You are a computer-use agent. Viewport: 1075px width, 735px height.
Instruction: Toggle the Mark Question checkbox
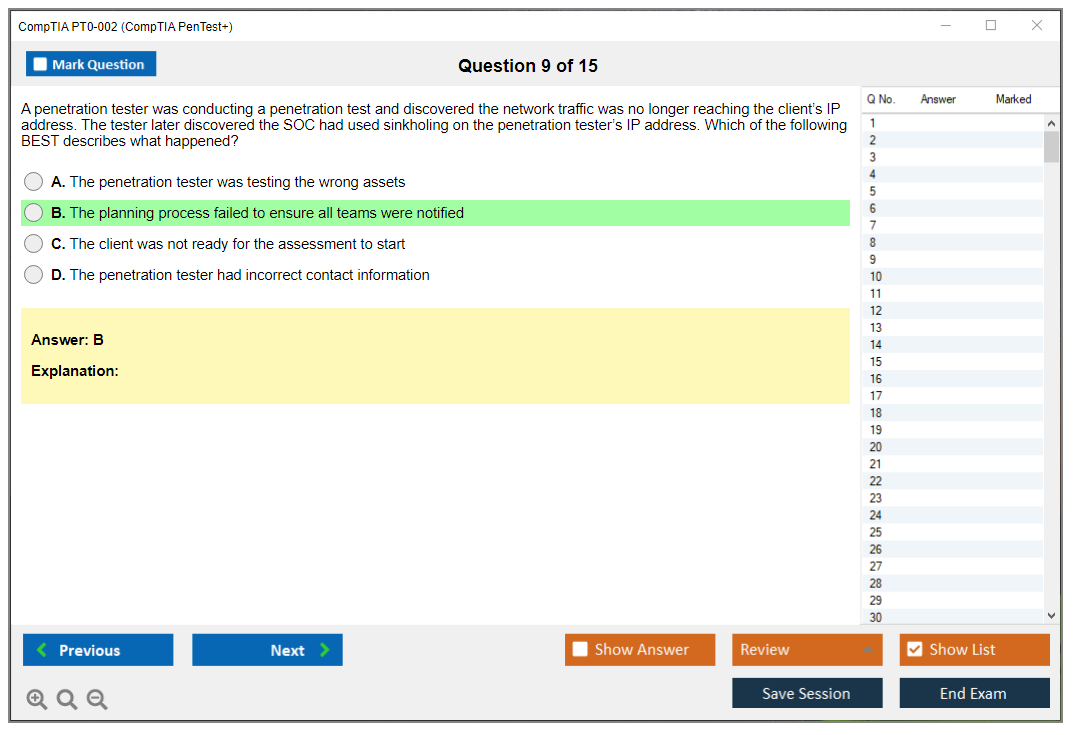pos(41,64)
